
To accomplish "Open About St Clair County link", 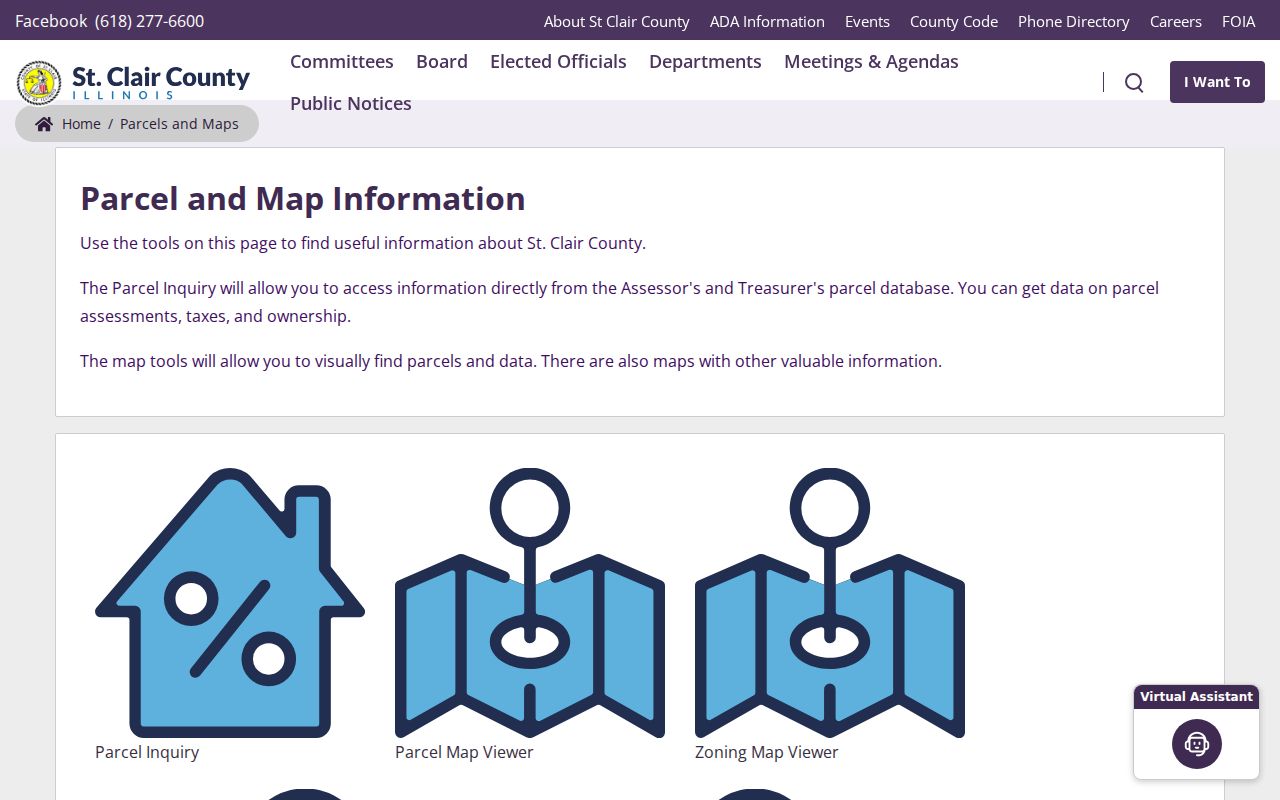I will click(617, 21).
